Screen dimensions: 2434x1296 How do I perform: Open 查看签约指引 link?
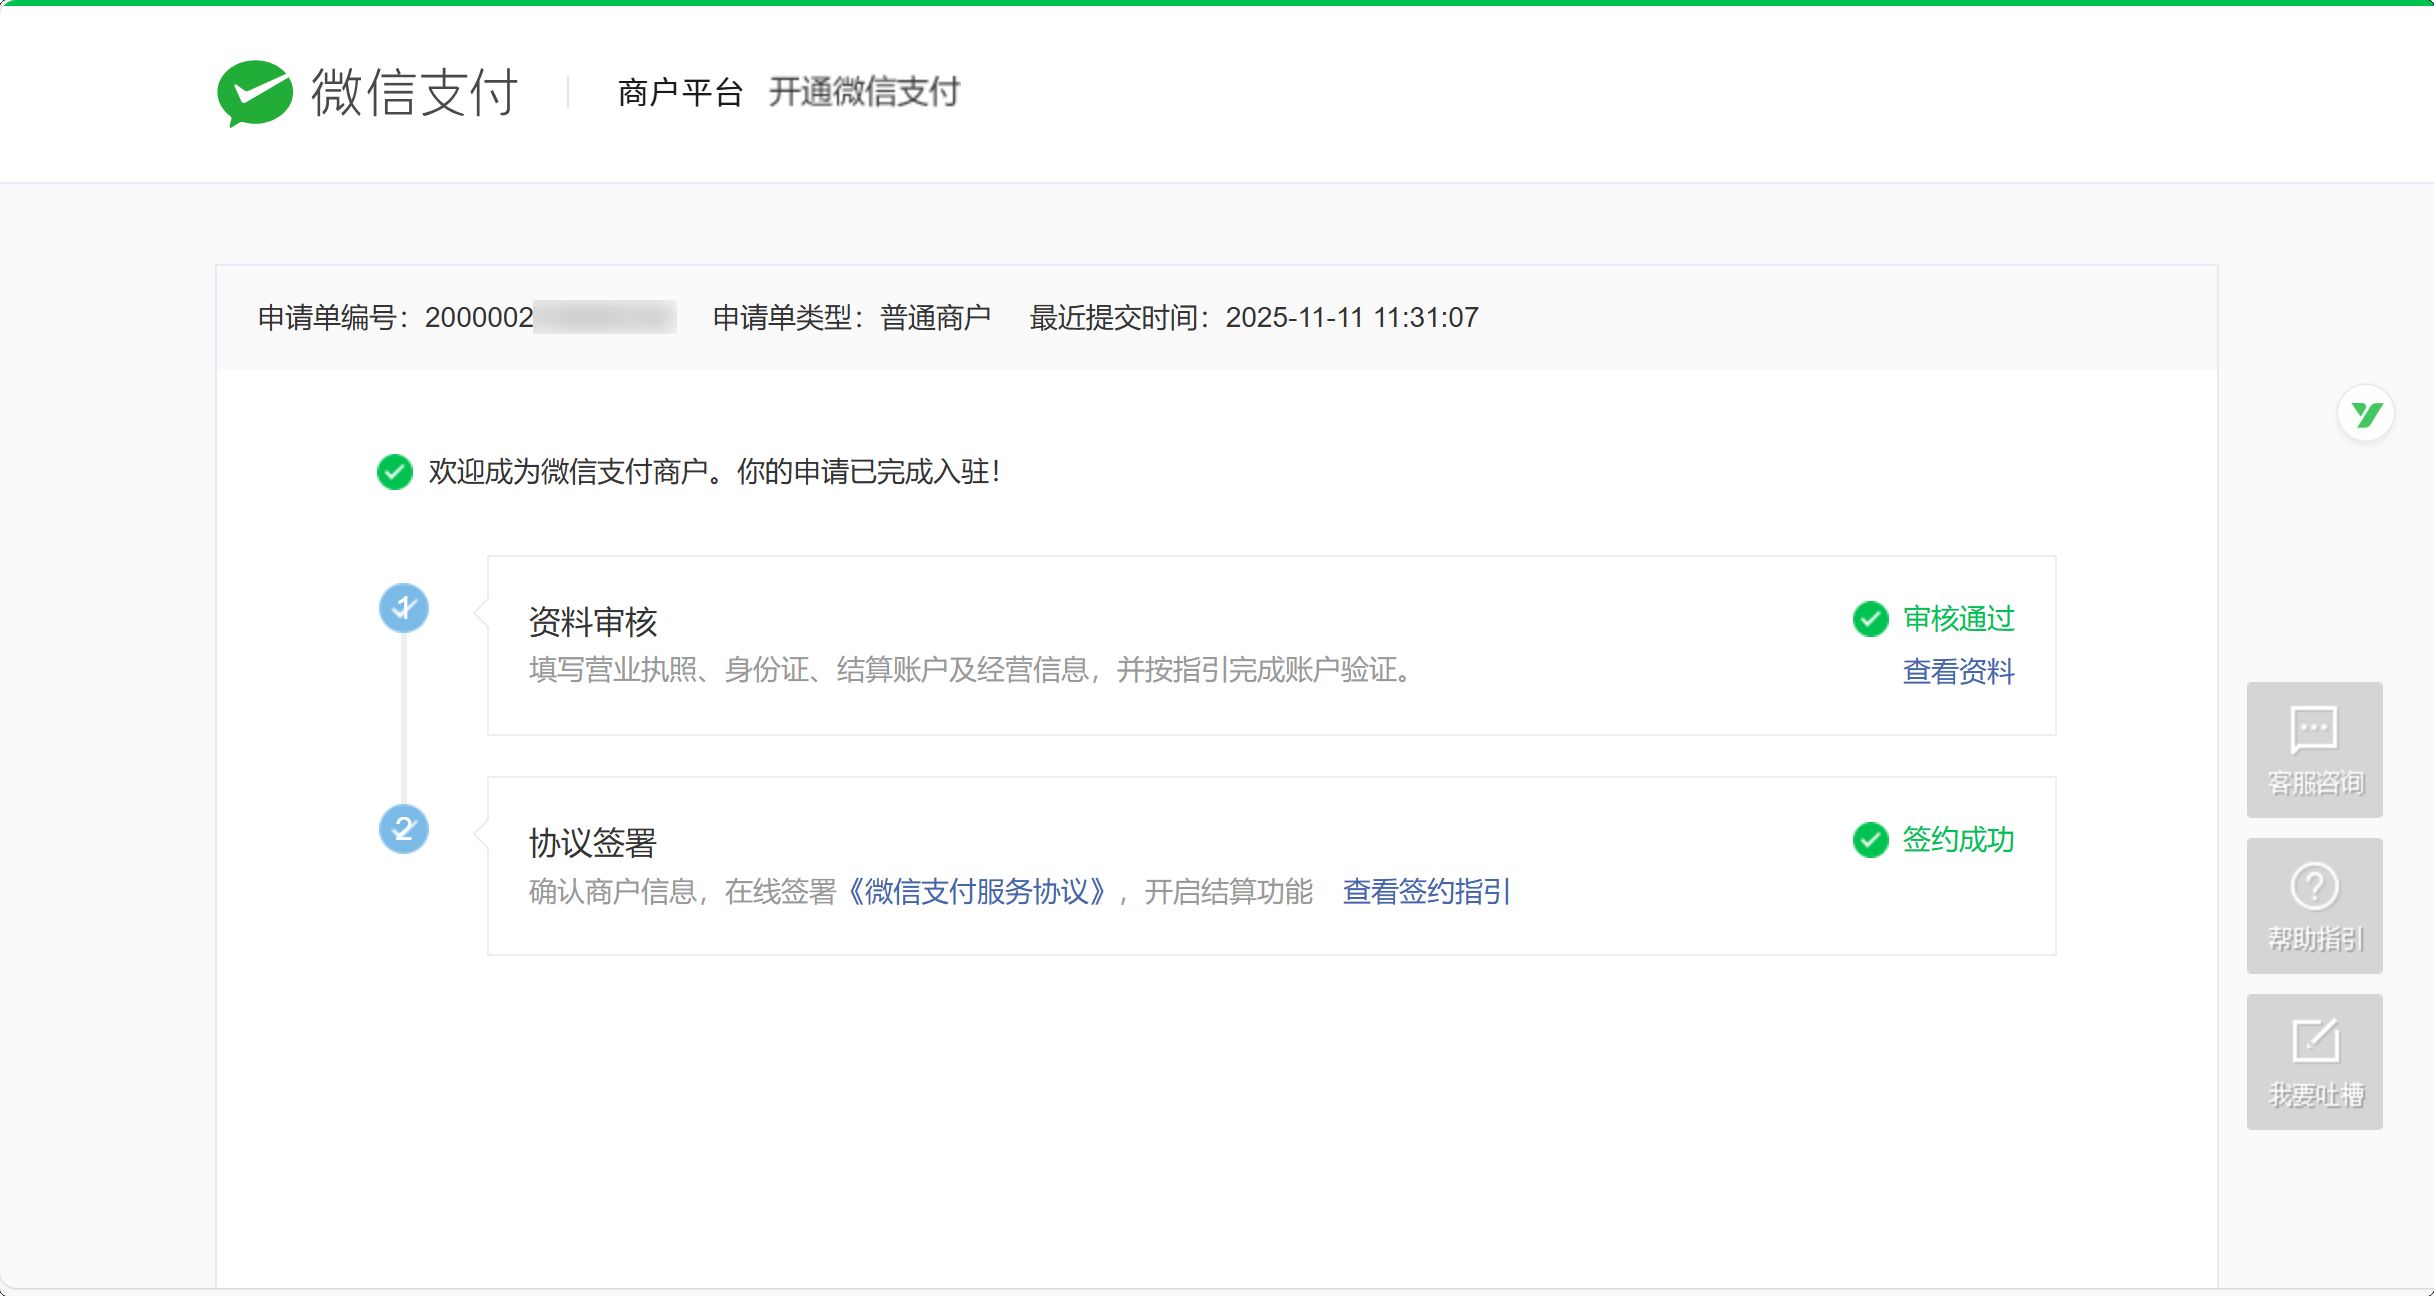coord(1426,891)
